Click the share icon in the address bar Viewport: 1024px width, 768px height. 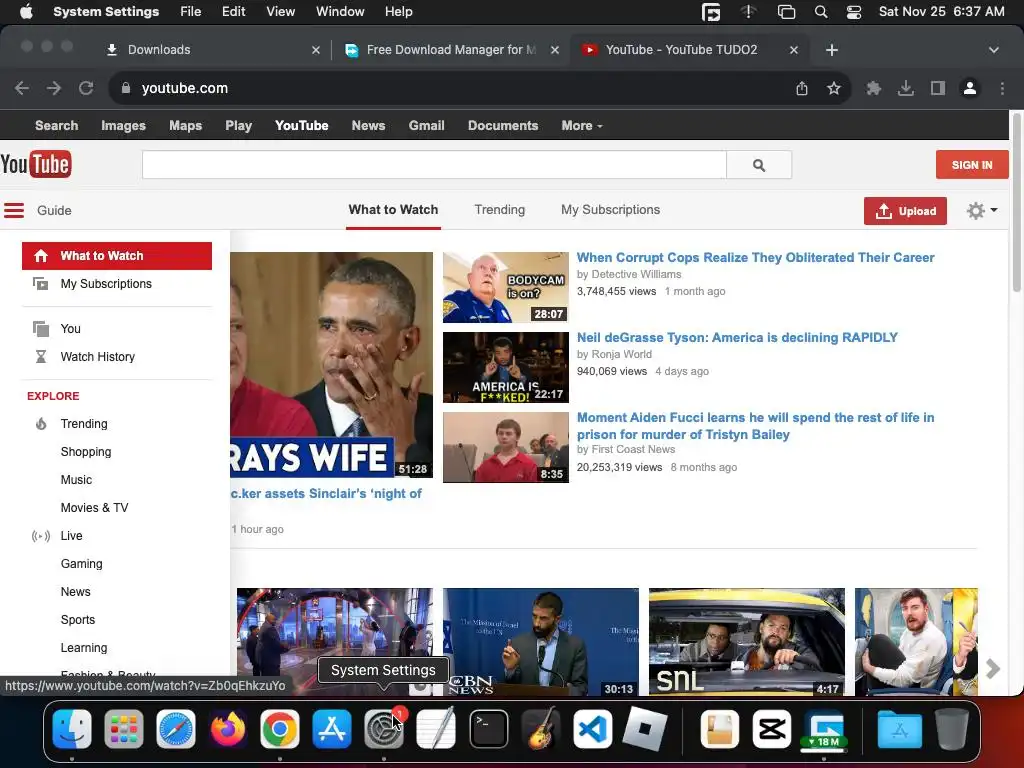[x=802, y=88]
